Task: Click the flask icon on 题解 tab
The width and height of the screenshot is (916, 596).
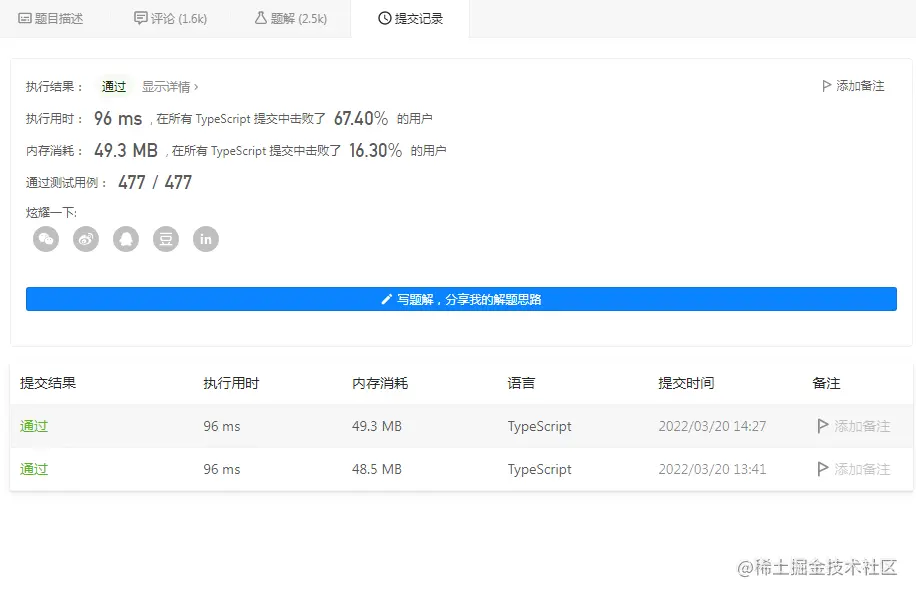Action: coord(261,18)
